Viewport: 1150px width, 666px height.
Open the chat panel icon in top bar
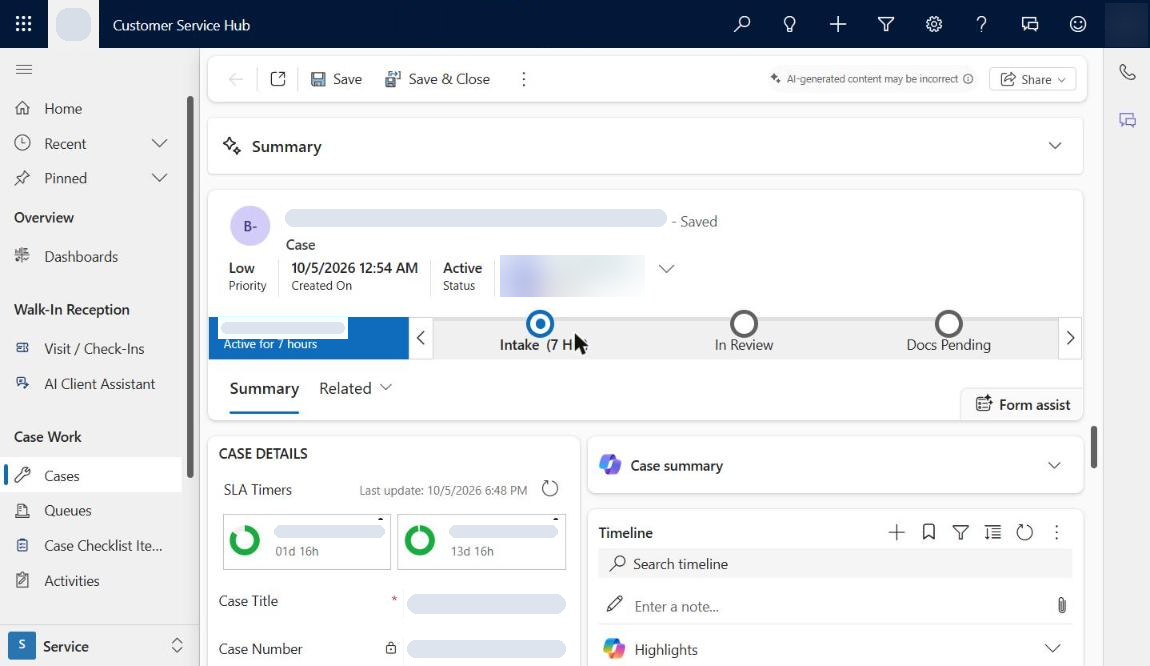(x=1030, y=24)
